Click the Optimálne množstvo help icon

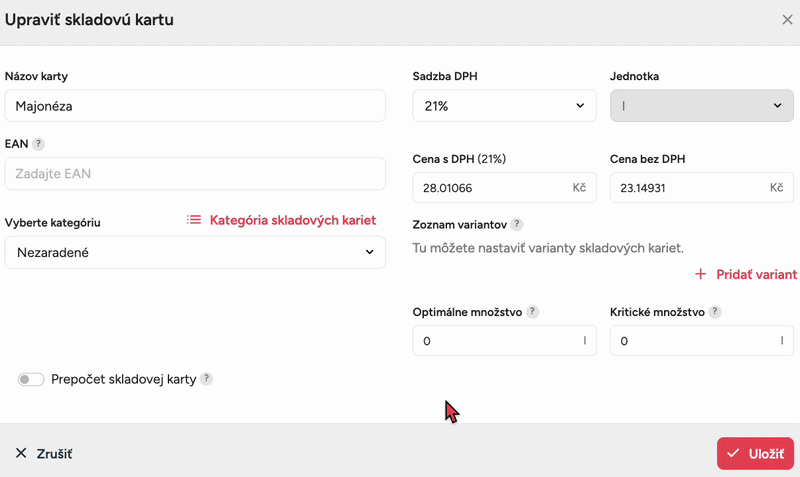(x=532, y=312)
